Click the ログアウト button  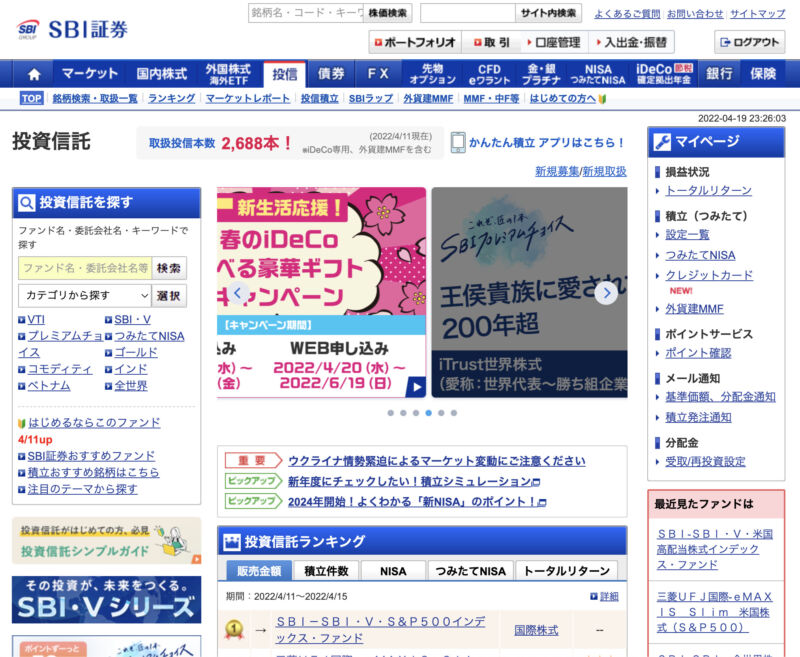[x=749, y=42]
